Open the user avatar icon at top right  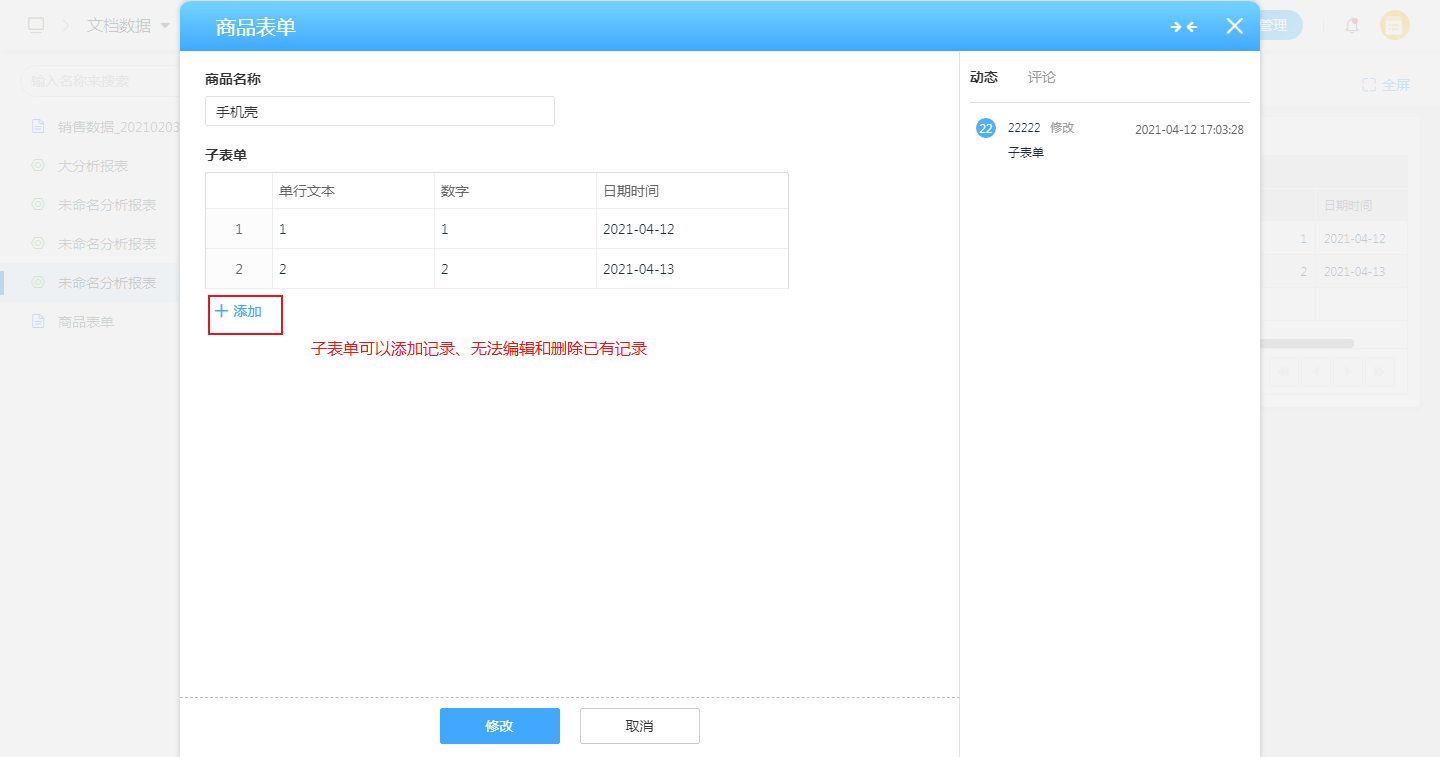point(1394,26)
